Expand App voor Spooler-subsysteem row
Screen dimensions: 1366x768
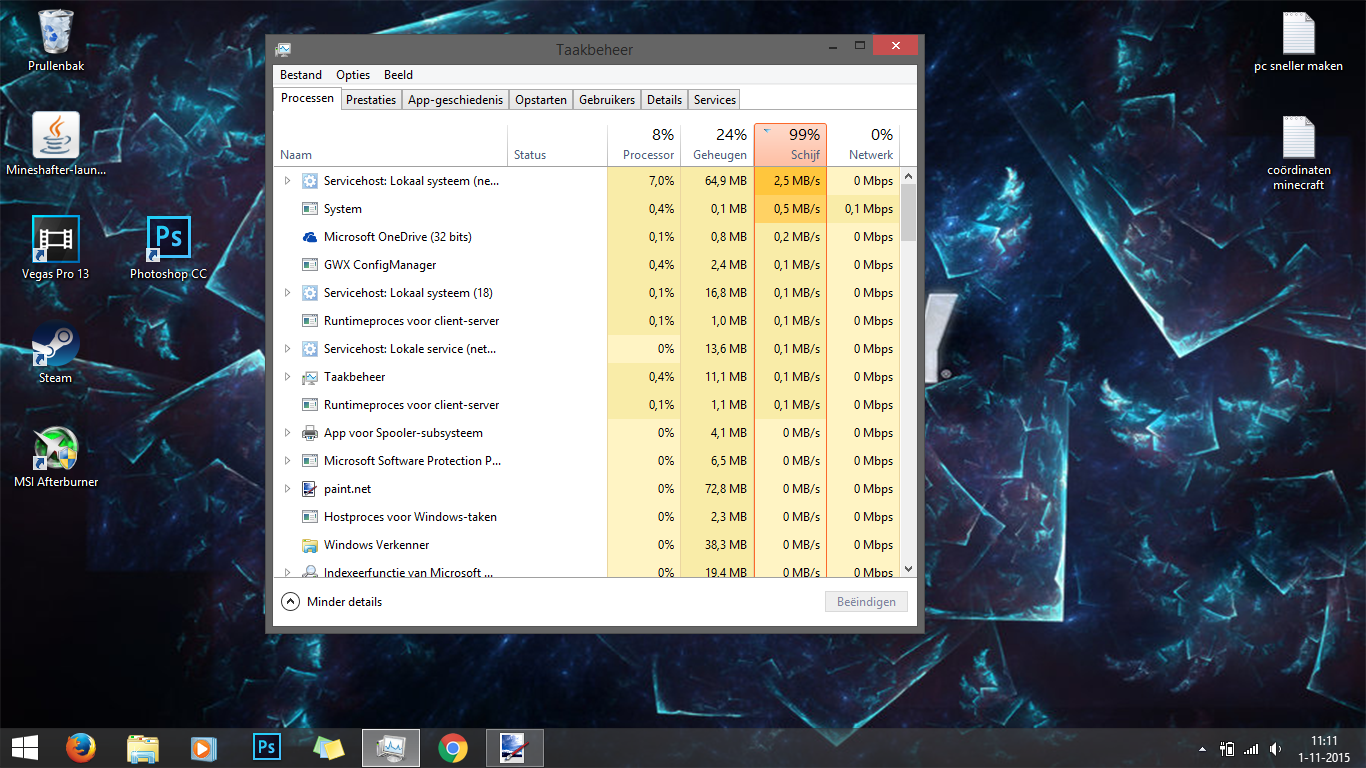[287, 433]
